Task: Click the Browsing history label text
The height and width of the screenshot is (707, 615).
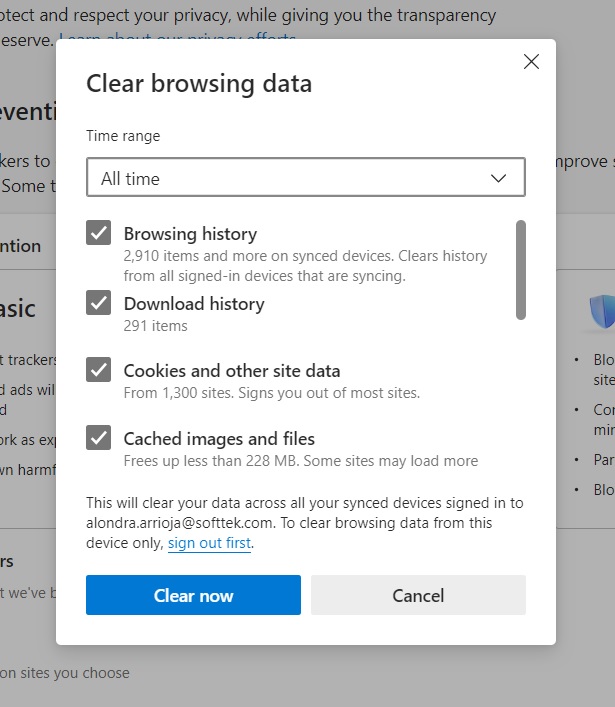Action: [x=190, y=234]
